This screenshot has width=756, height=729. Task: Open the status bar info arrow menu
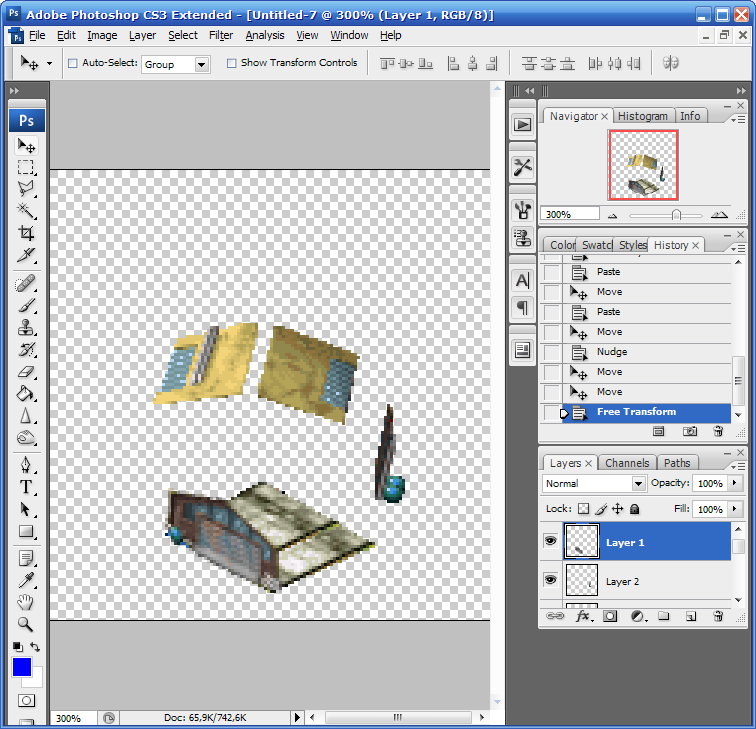(297, 717)
